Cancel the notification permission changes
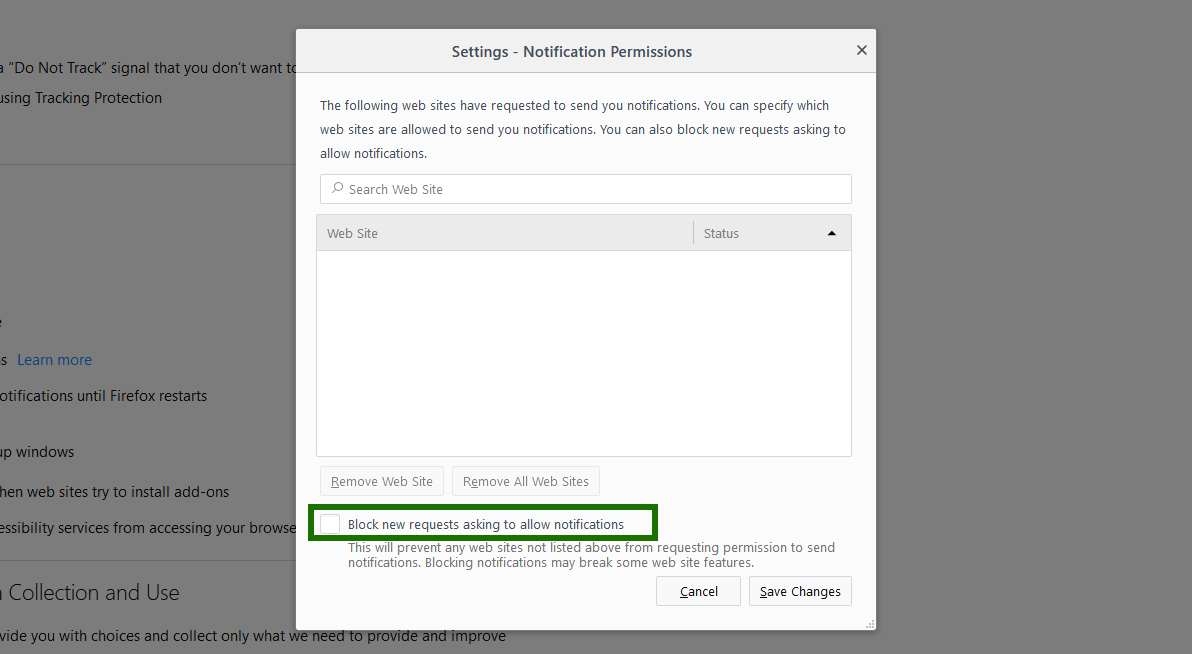Screen dimensions: 1192x654 tap(698, 591)
